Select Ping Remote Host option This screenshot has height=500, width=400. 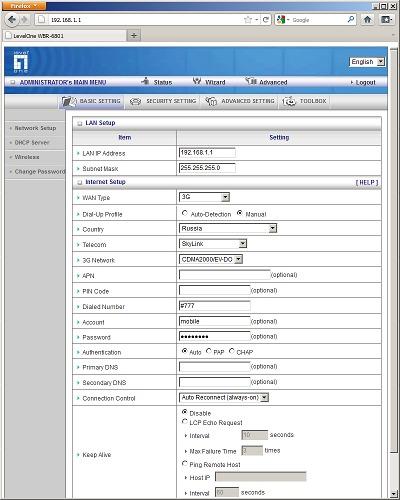[x=184, y=463]
